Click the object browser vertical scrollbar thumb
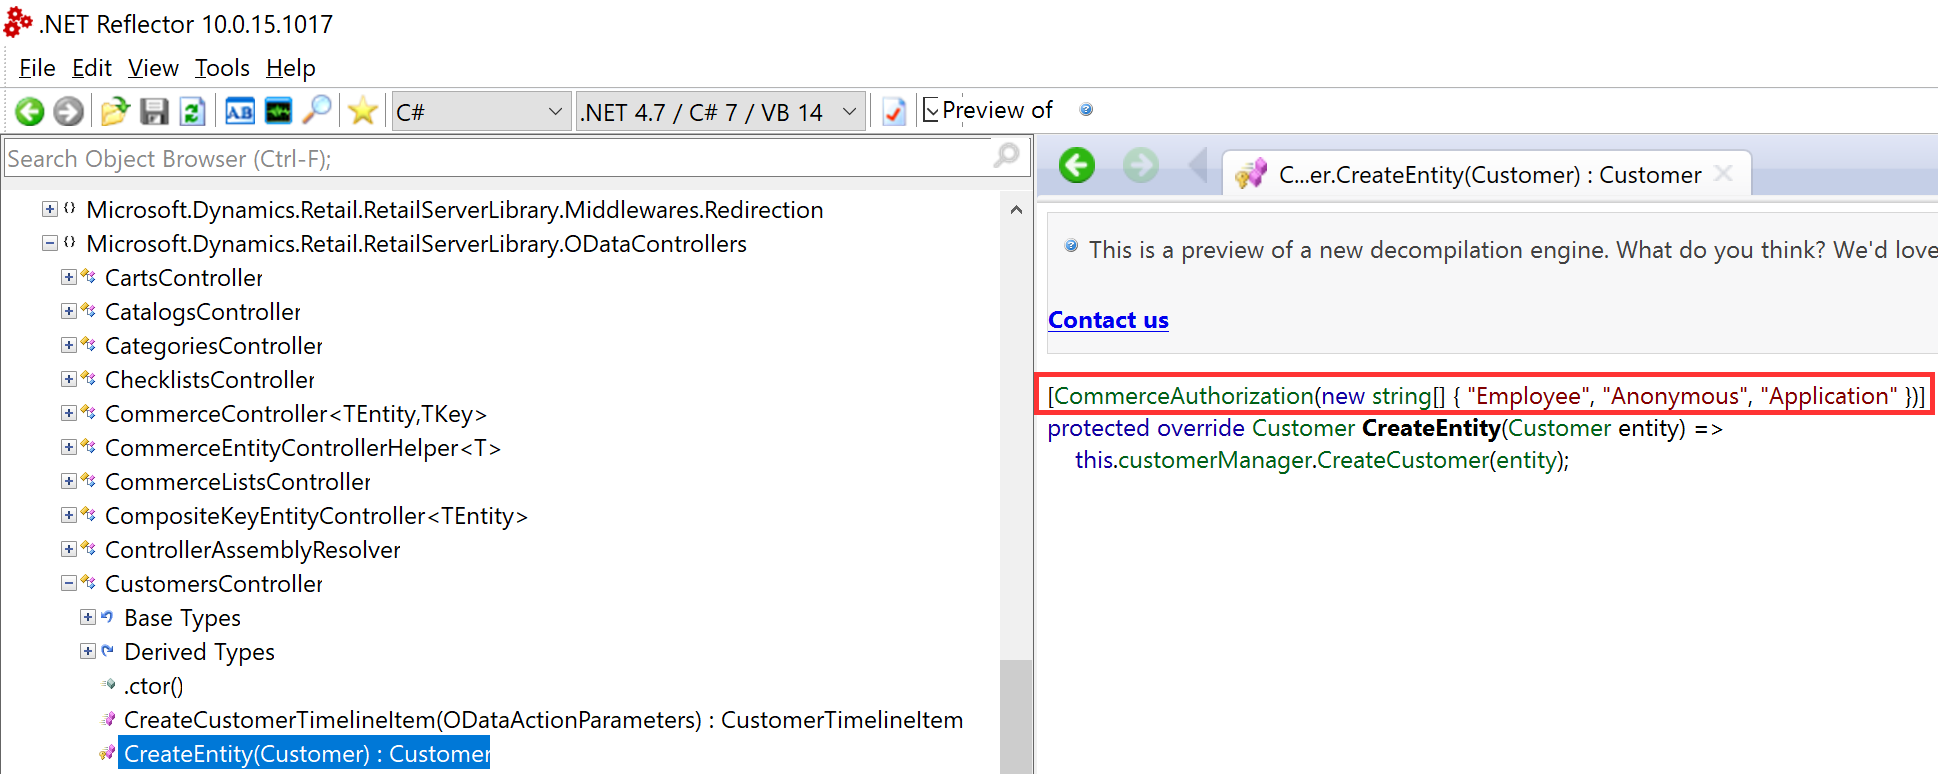 pyautogui.click(x=1016, y=716)
